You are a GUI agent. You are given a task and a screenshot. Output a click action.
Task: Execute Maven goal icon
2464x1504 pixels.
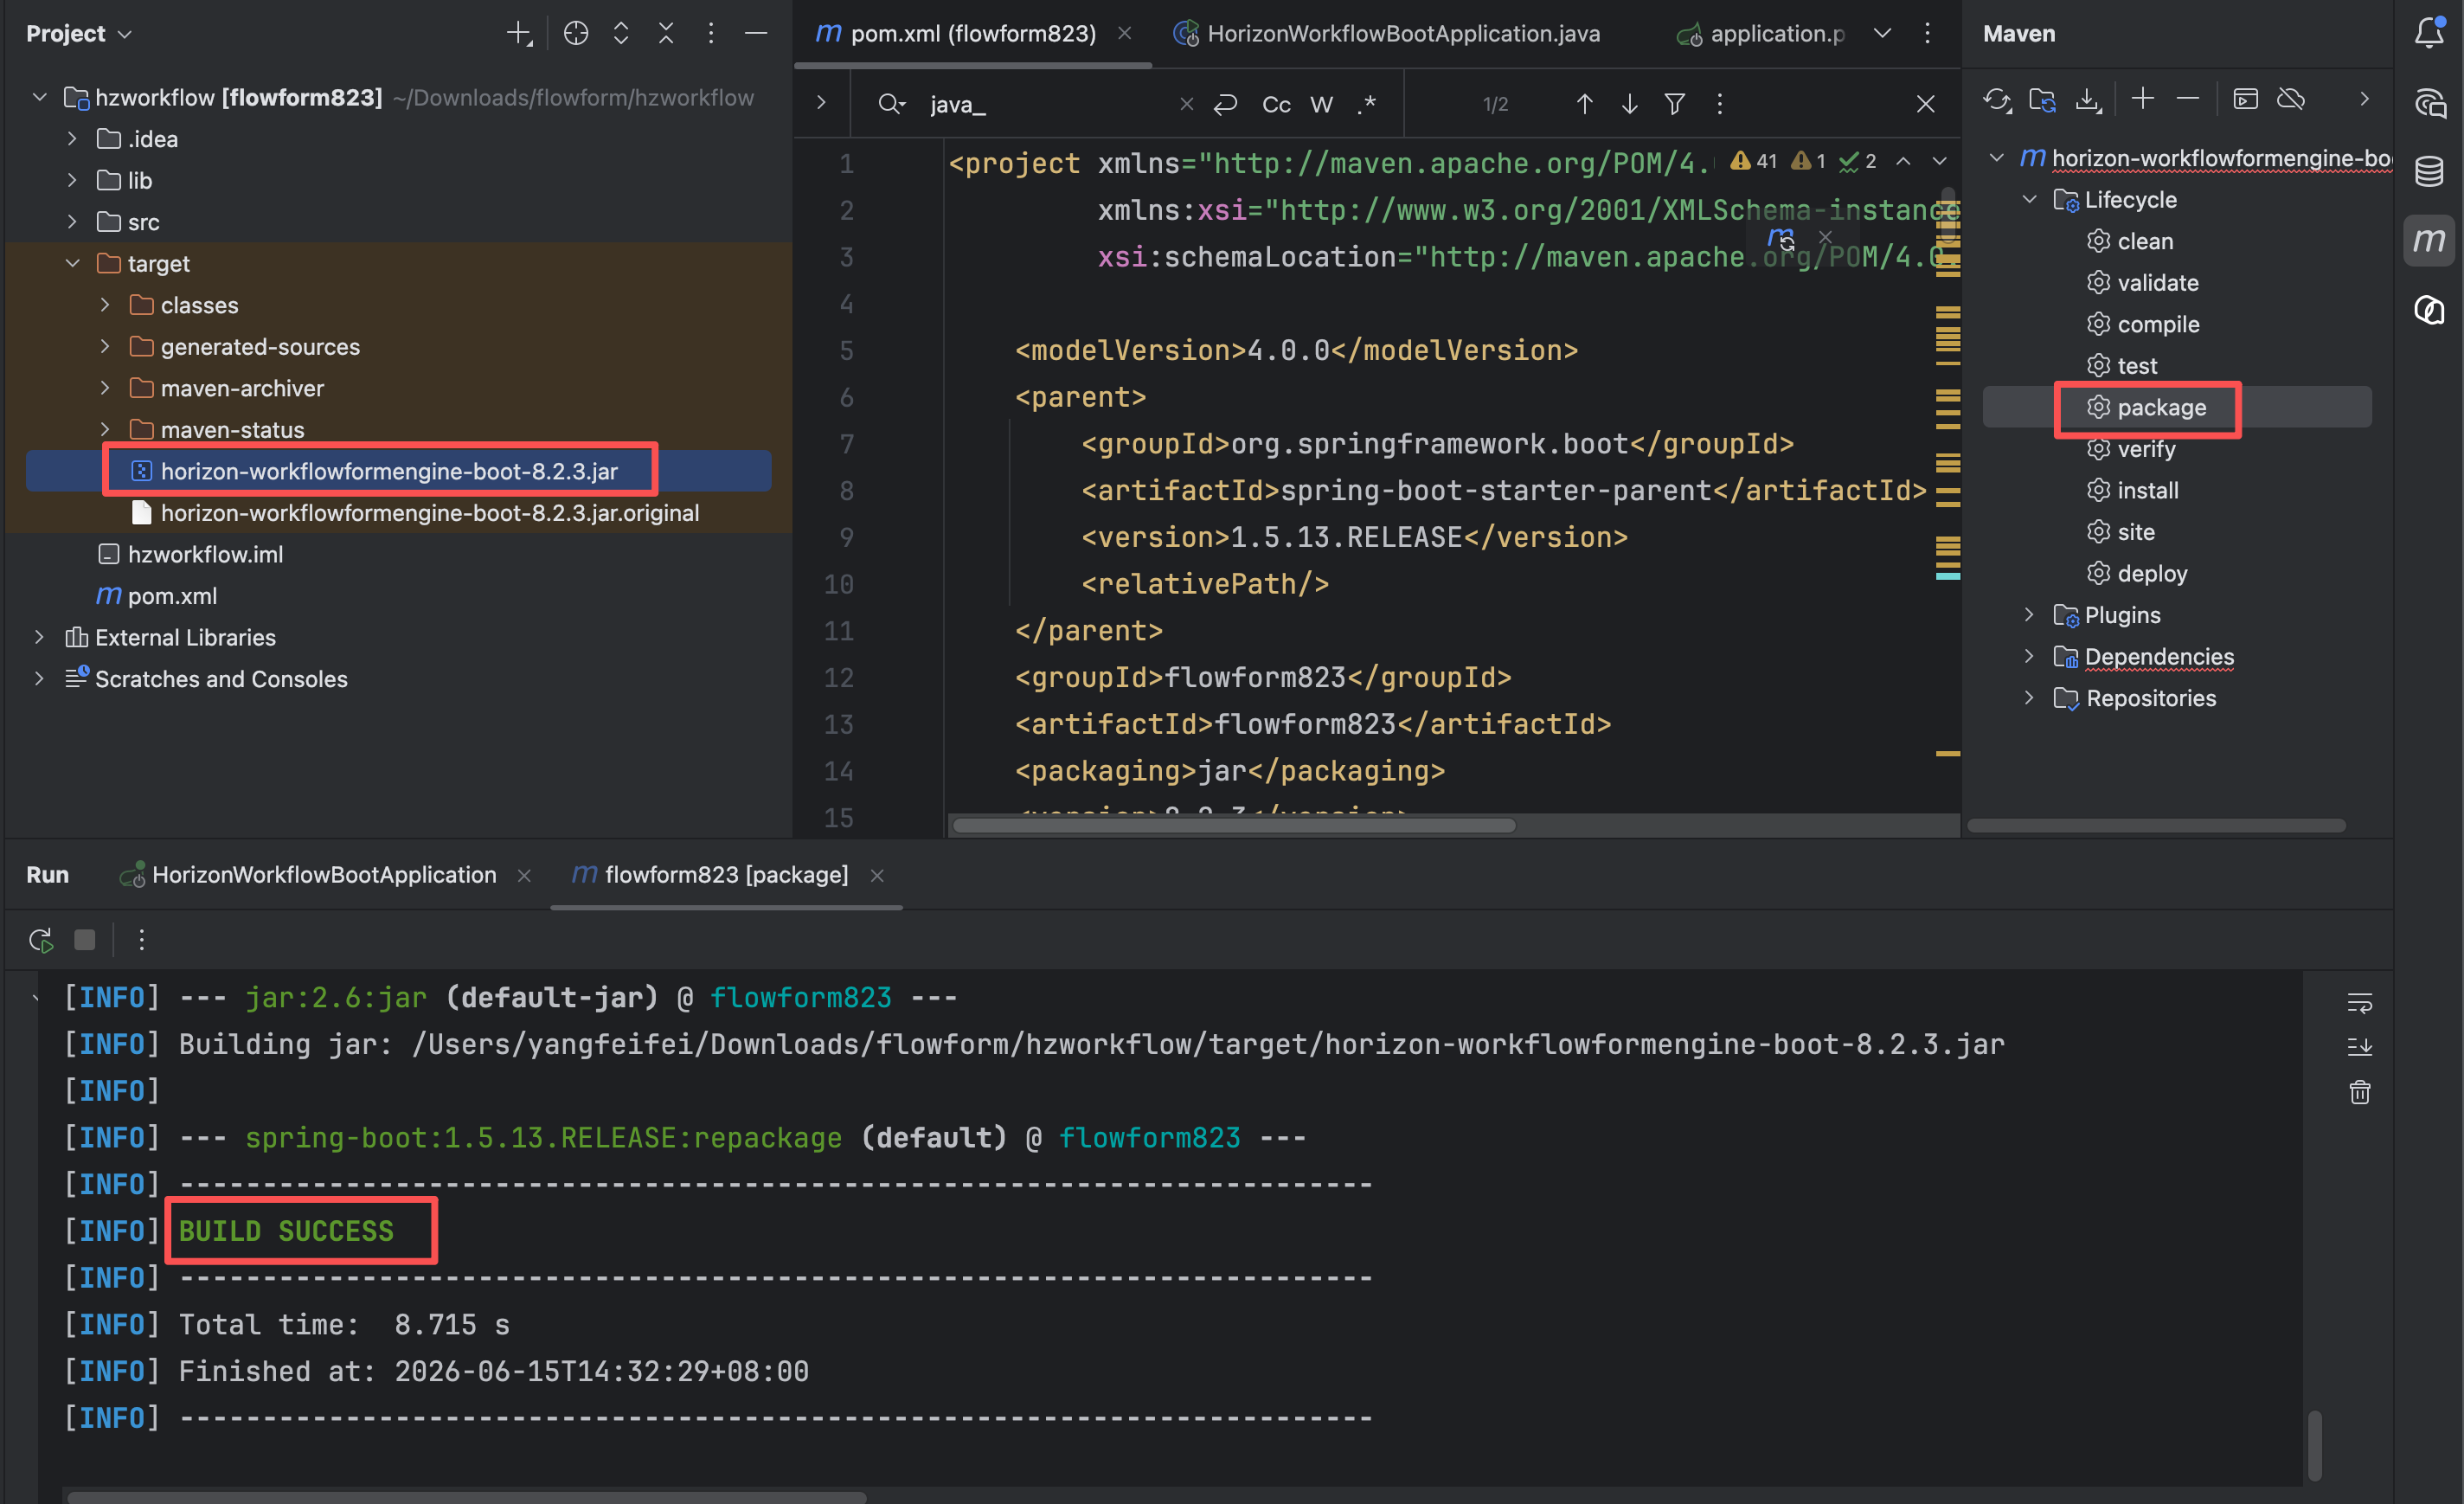coord(2245,99)
